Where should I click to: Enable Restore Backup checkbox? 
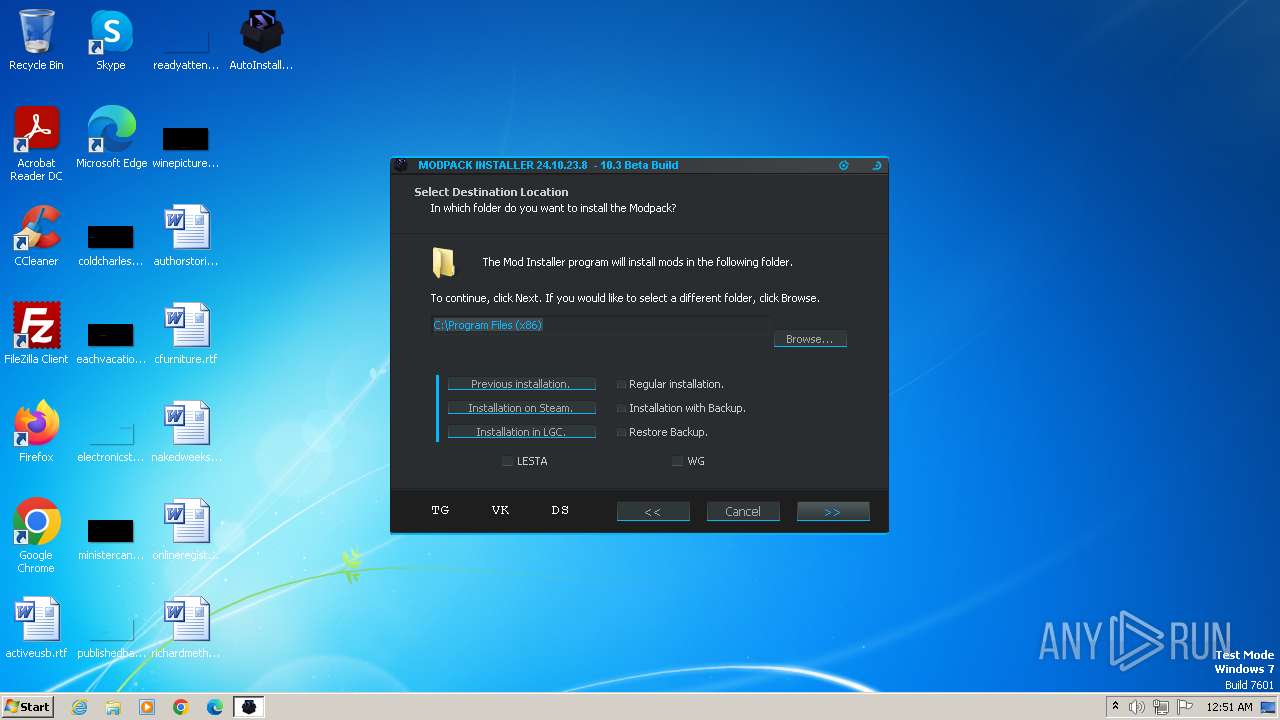[x=622, y=432]
